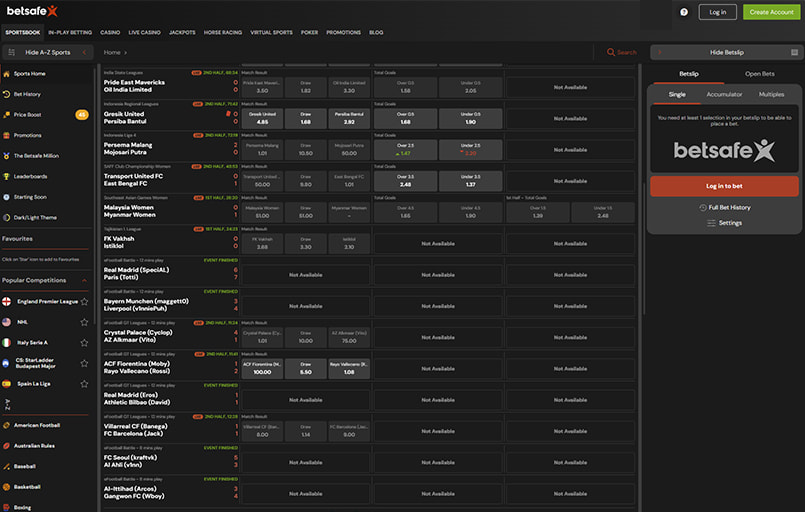Click the search magnifier icon
Screen dimensions: 805x512
(610, 52)
